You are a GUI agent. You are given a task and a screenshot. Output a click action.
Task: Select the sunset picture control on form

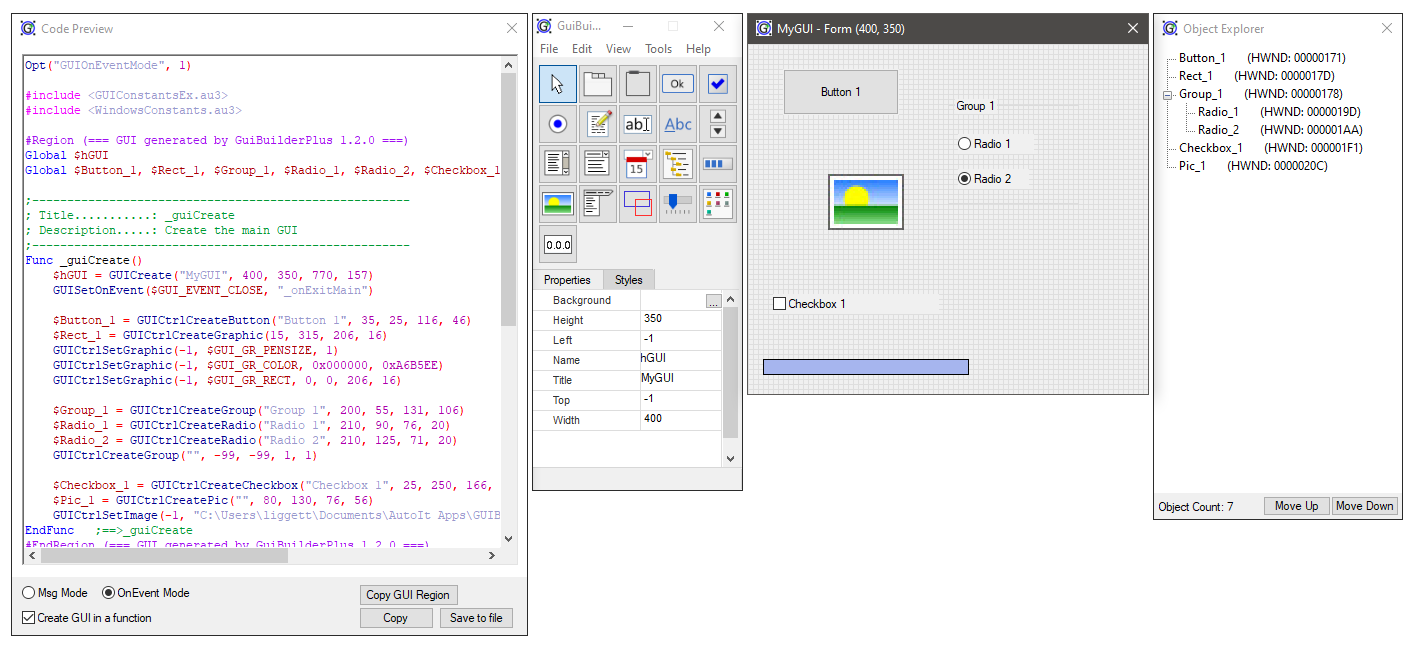click(x=866, y=202)
